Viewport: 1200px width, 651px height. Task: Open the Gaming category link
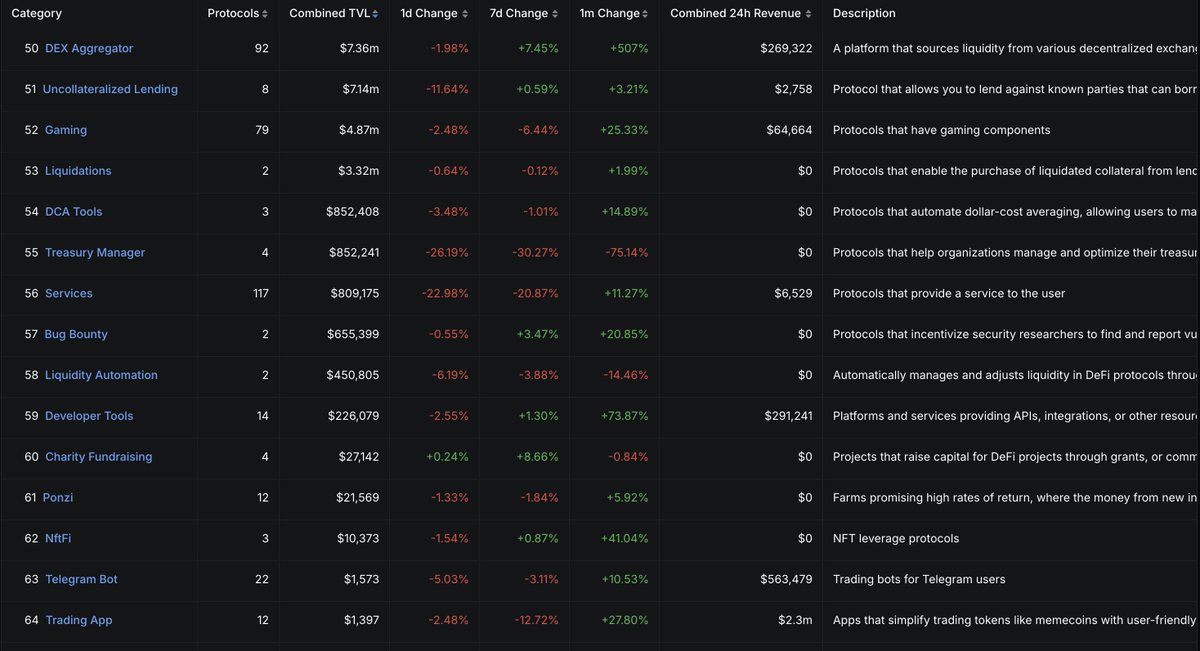tap(66, 130)
